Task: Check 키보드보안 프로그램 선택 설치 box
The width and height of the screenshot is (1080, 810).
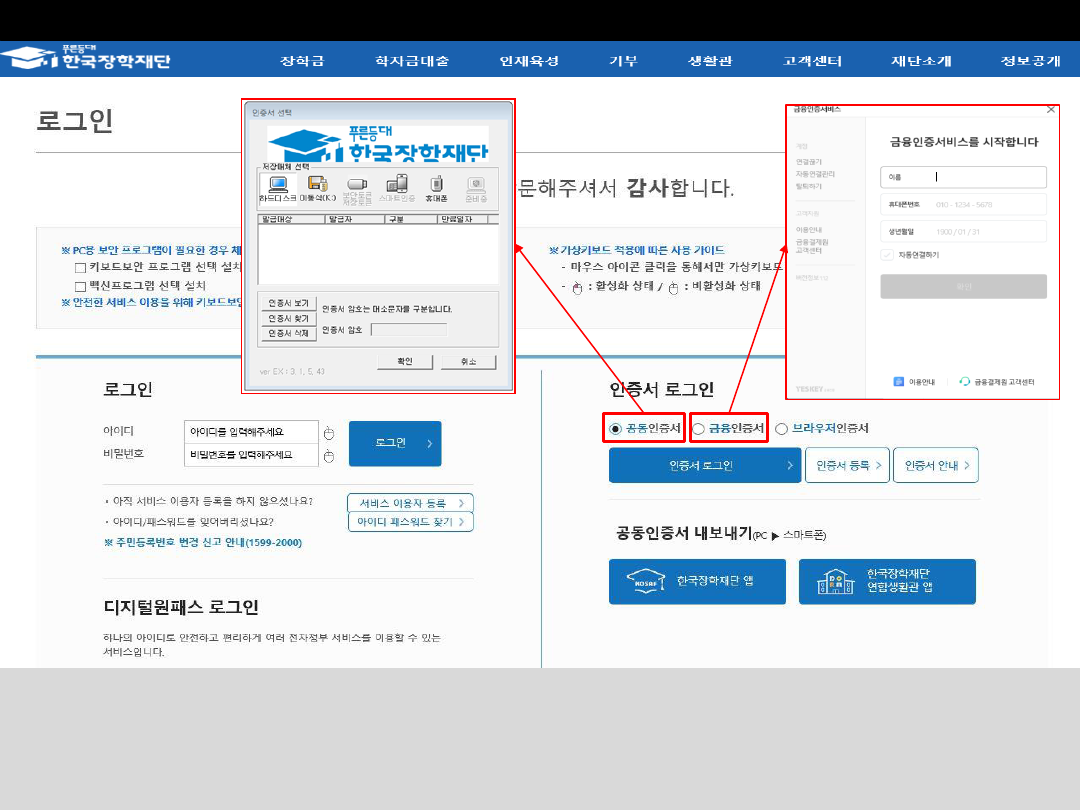Action: pos(80,267)
